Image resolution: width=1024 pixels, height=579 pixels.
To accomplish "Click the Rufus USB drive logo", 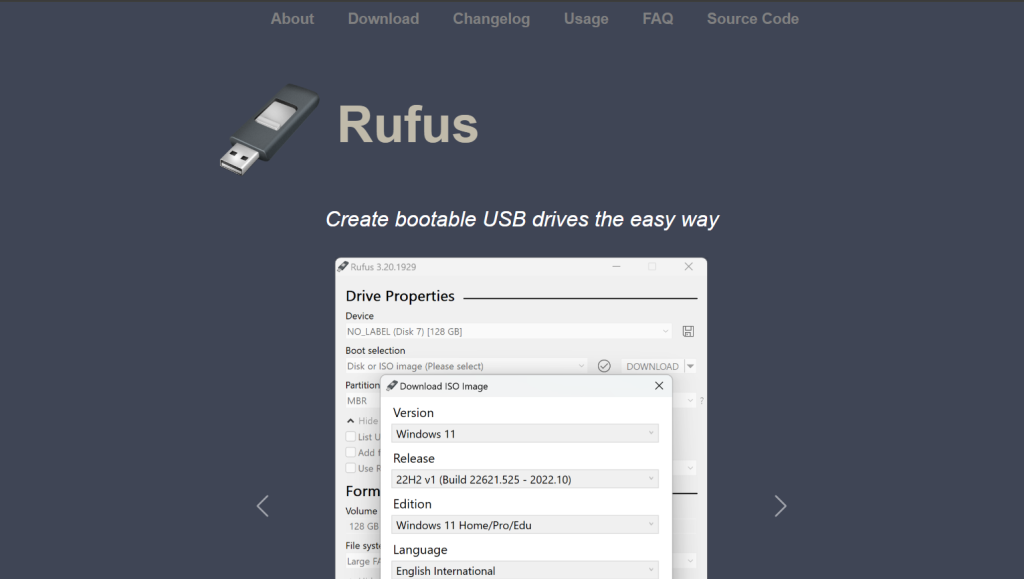I will 268,127.
